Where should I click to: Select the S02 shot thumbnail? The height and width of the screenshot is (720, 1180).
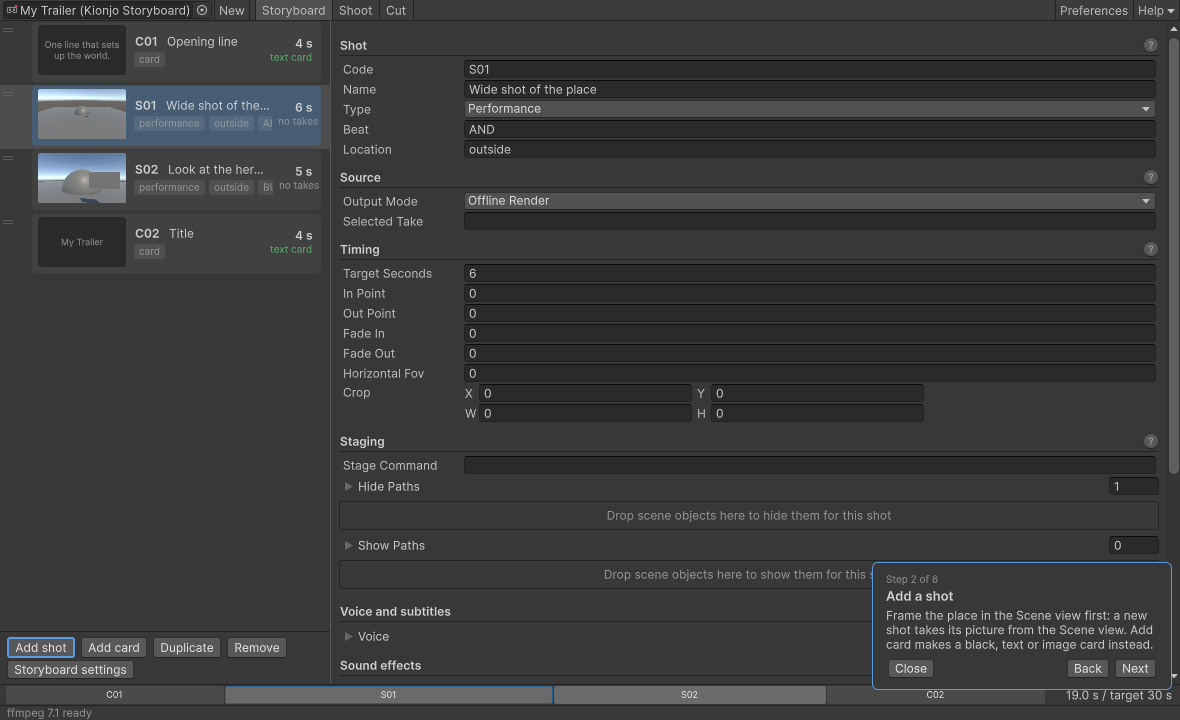tap(82, 178)
